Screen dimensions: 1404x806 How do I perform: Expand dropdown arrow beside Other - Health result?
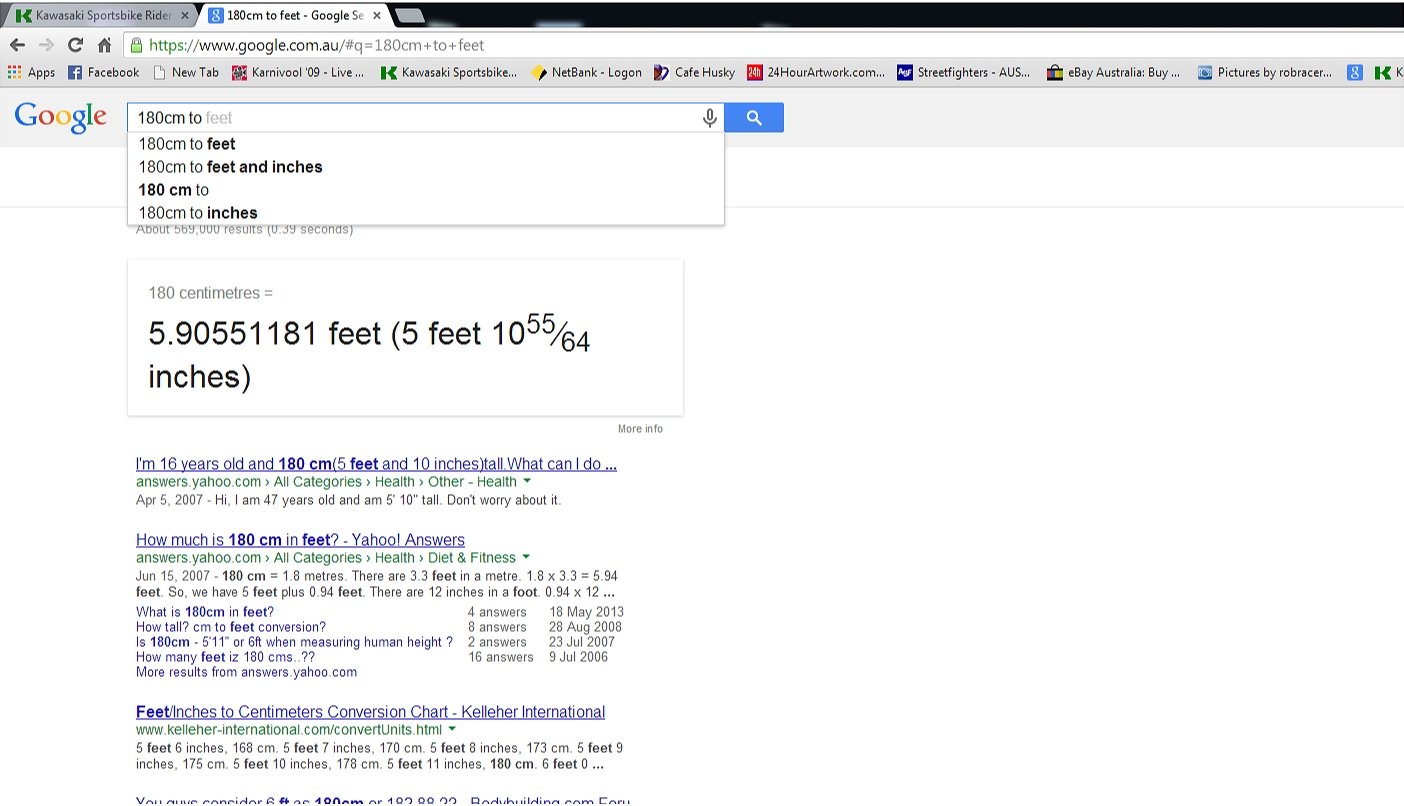[x=527, y=482]
